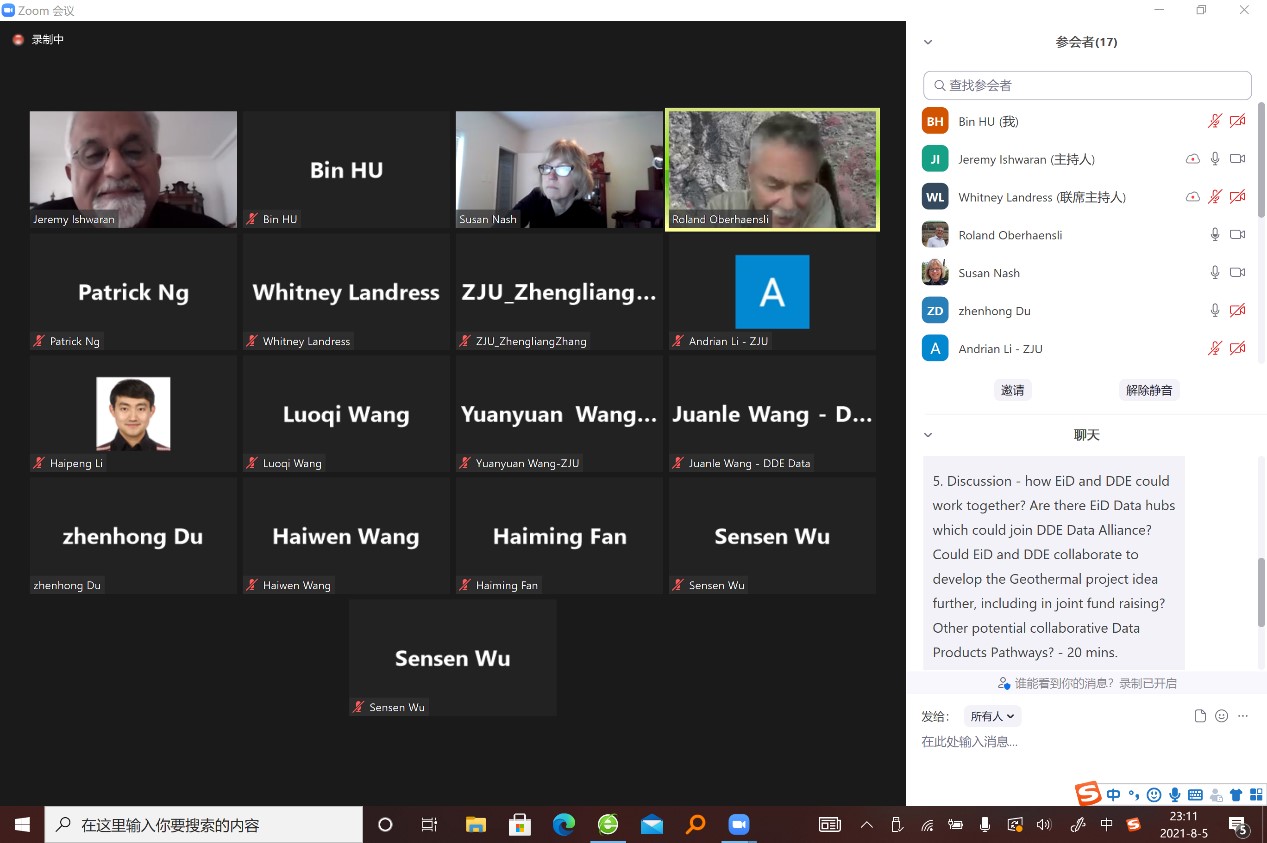Click the file attachment icon in chat

point(1200,716)
